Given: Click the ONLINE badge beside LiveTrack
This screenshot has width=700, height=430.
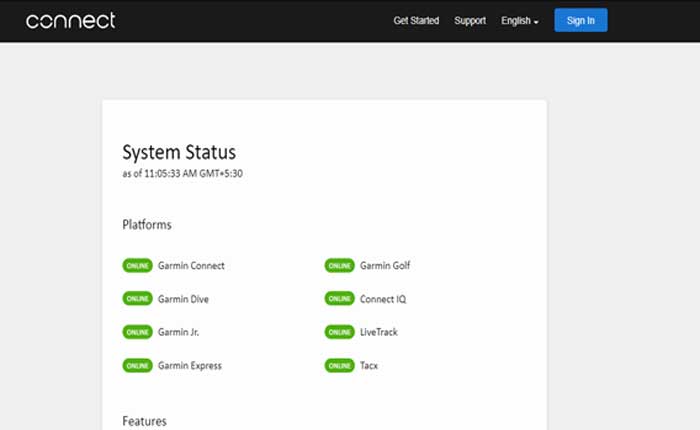Looking at the screenshot, I should coord(339,332).
